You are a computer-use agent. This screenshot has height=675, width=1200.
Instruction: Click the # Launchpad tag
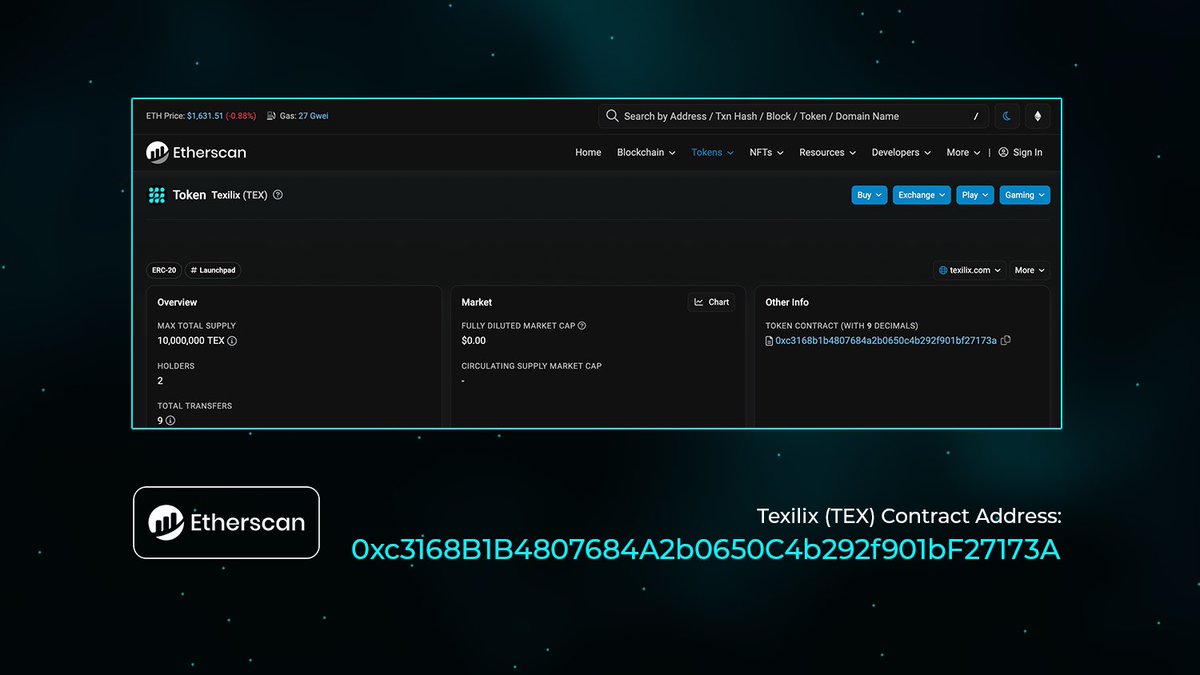[213, 270]
